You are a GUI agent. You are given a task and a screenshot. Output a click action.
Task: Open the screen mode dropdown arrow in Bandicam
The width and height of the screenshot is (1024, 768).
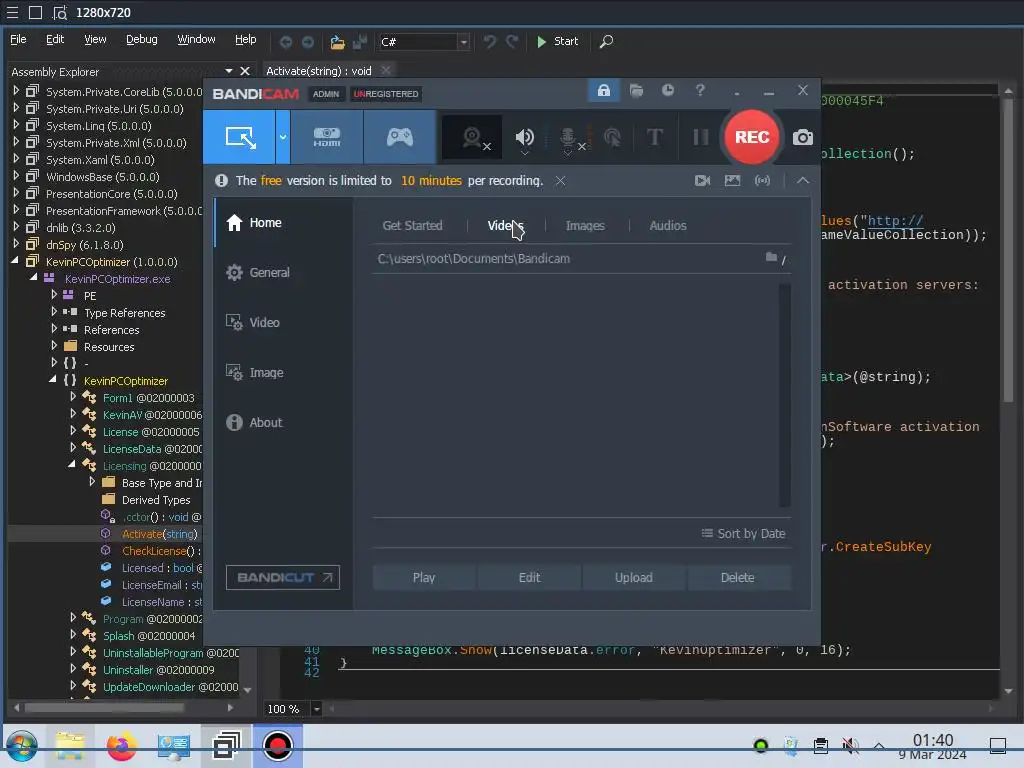coord(283,137)
